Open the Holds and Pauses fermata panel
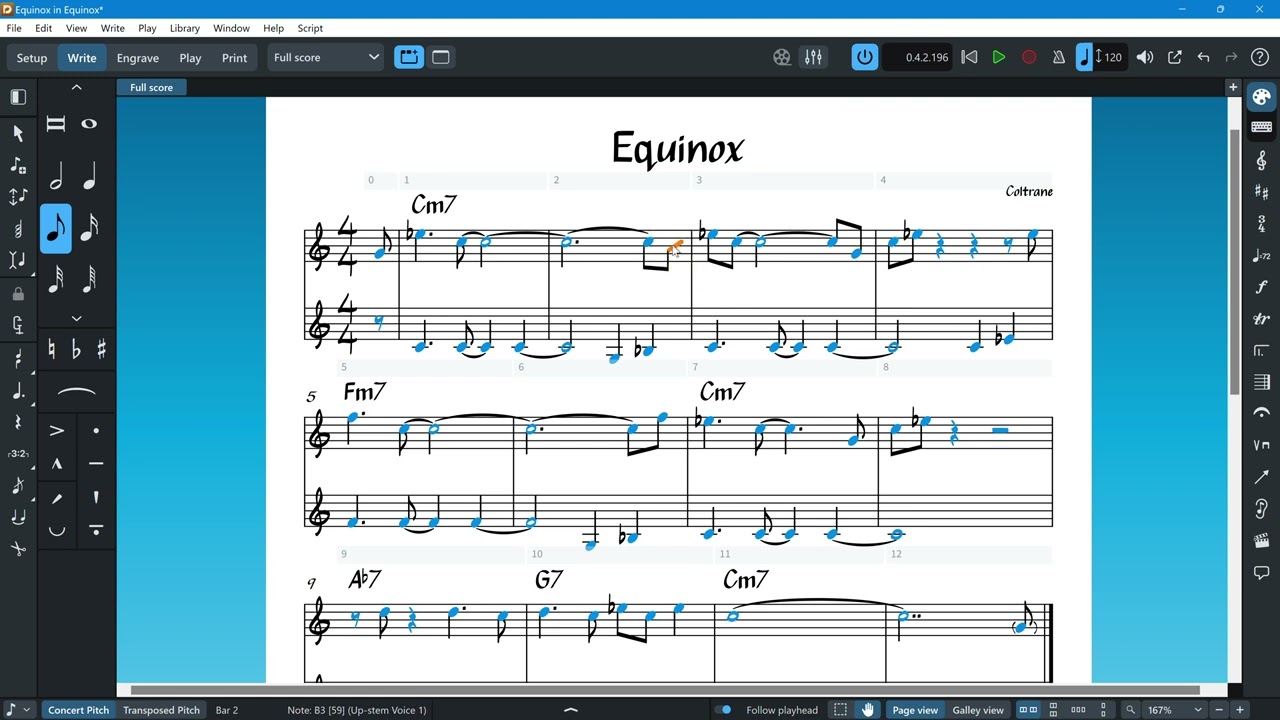Image resolution: width=1280 pixels, height=720 pixels. coord(1261,414)
